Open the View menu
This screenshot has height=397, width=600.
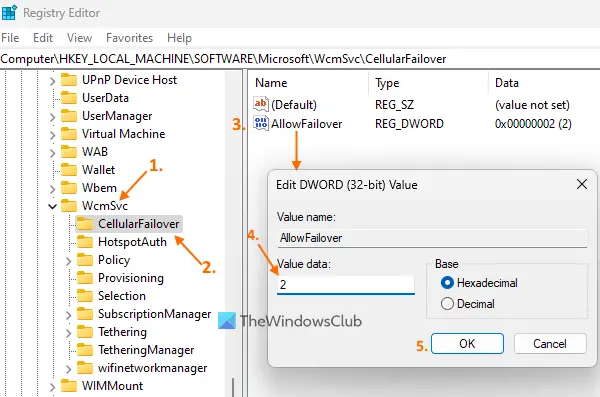tap(79, 38)
